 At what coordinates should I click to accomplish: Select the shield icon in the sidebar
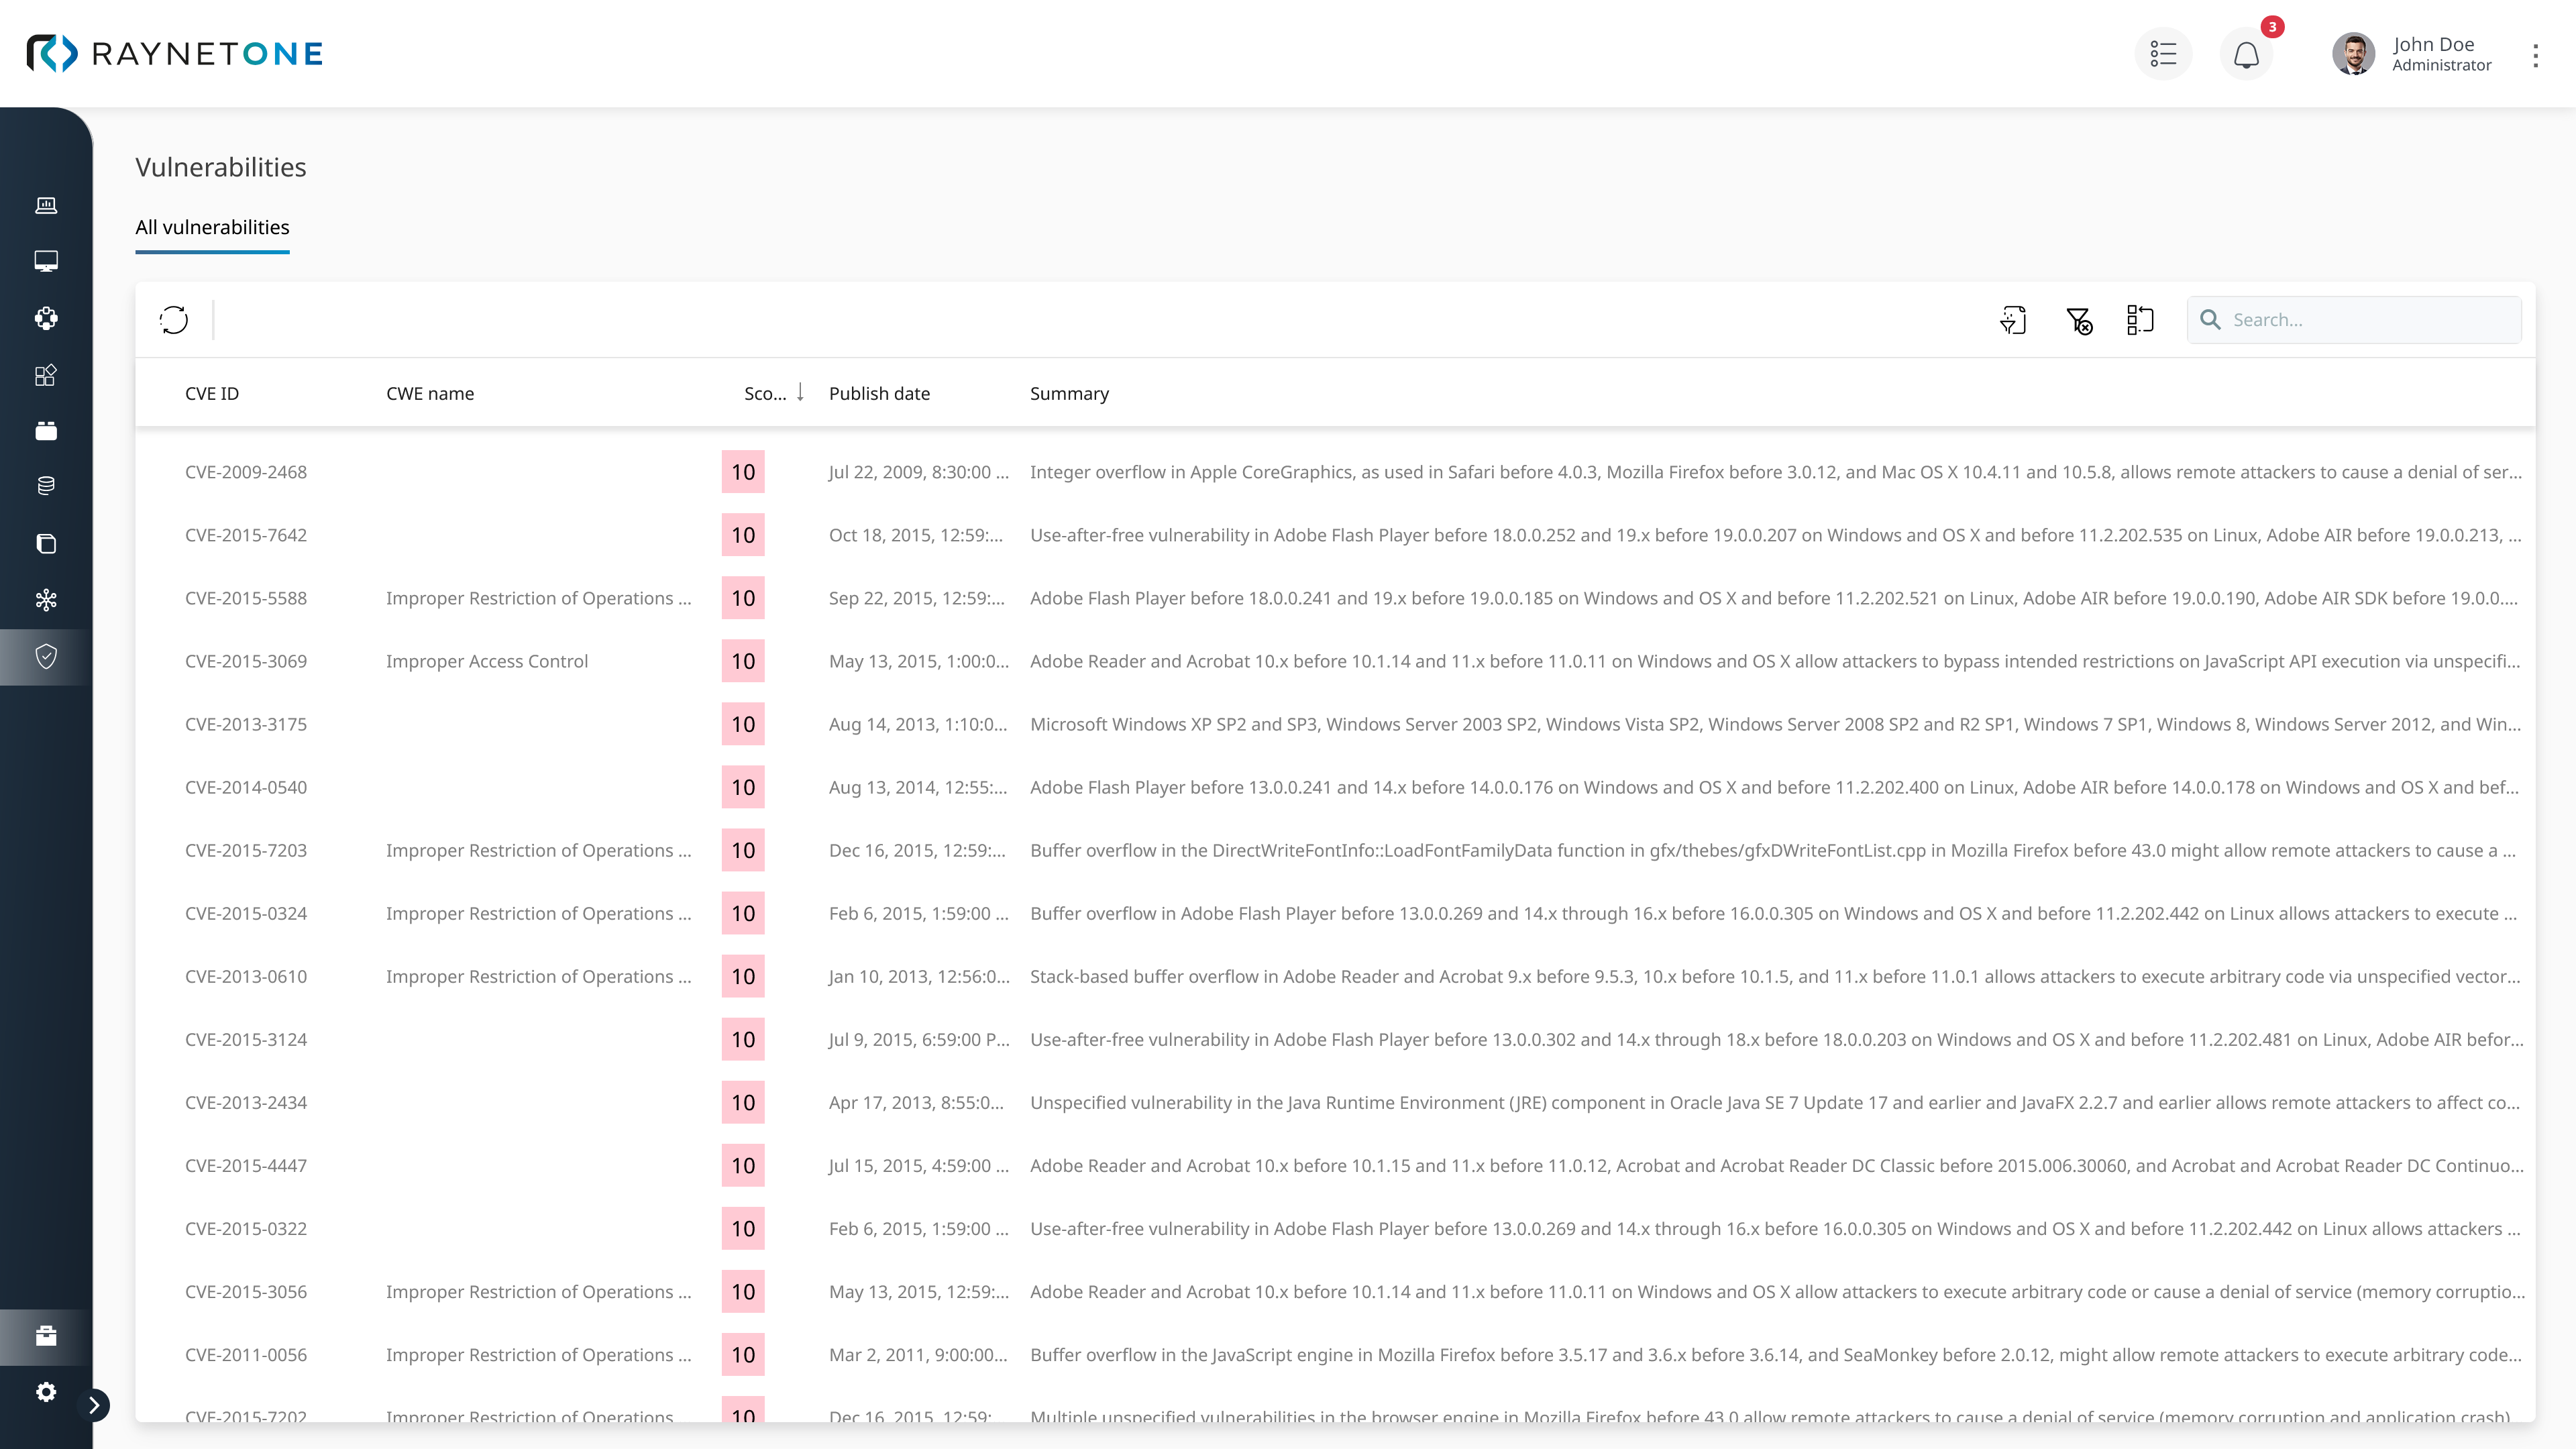46,656
